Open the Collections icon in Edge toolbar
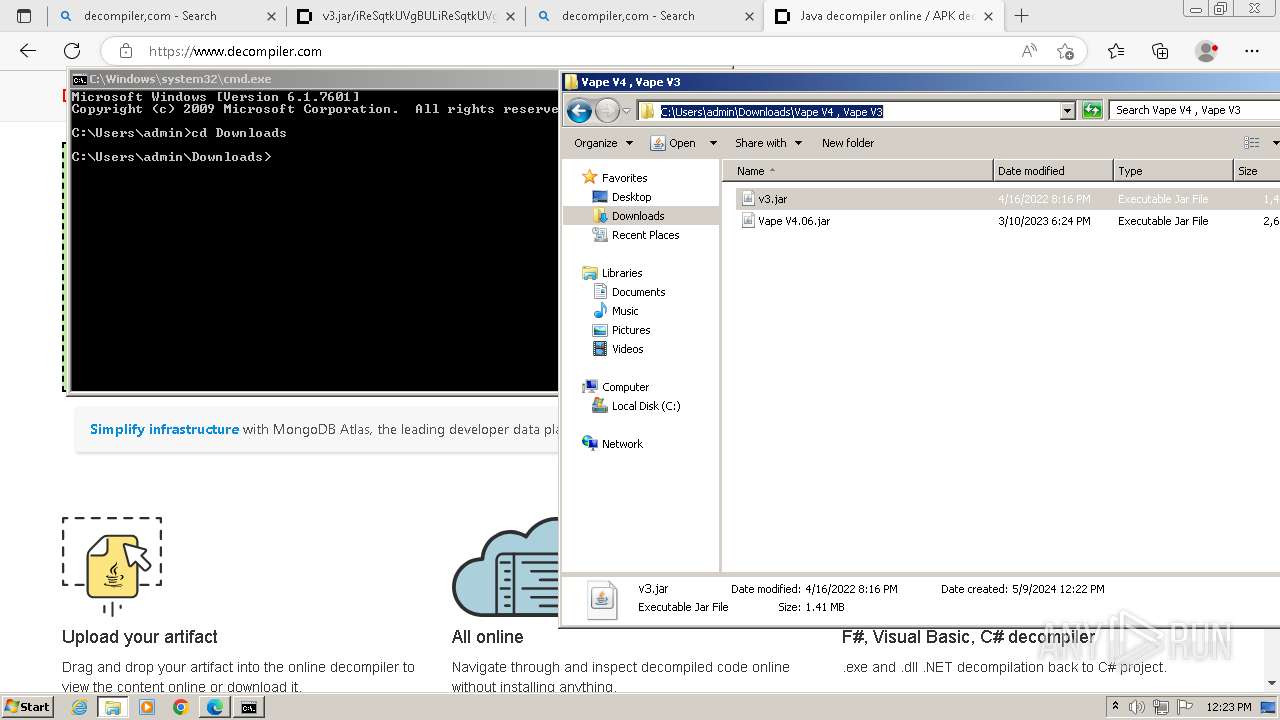1280x720 pixels. coord(1160,51)
